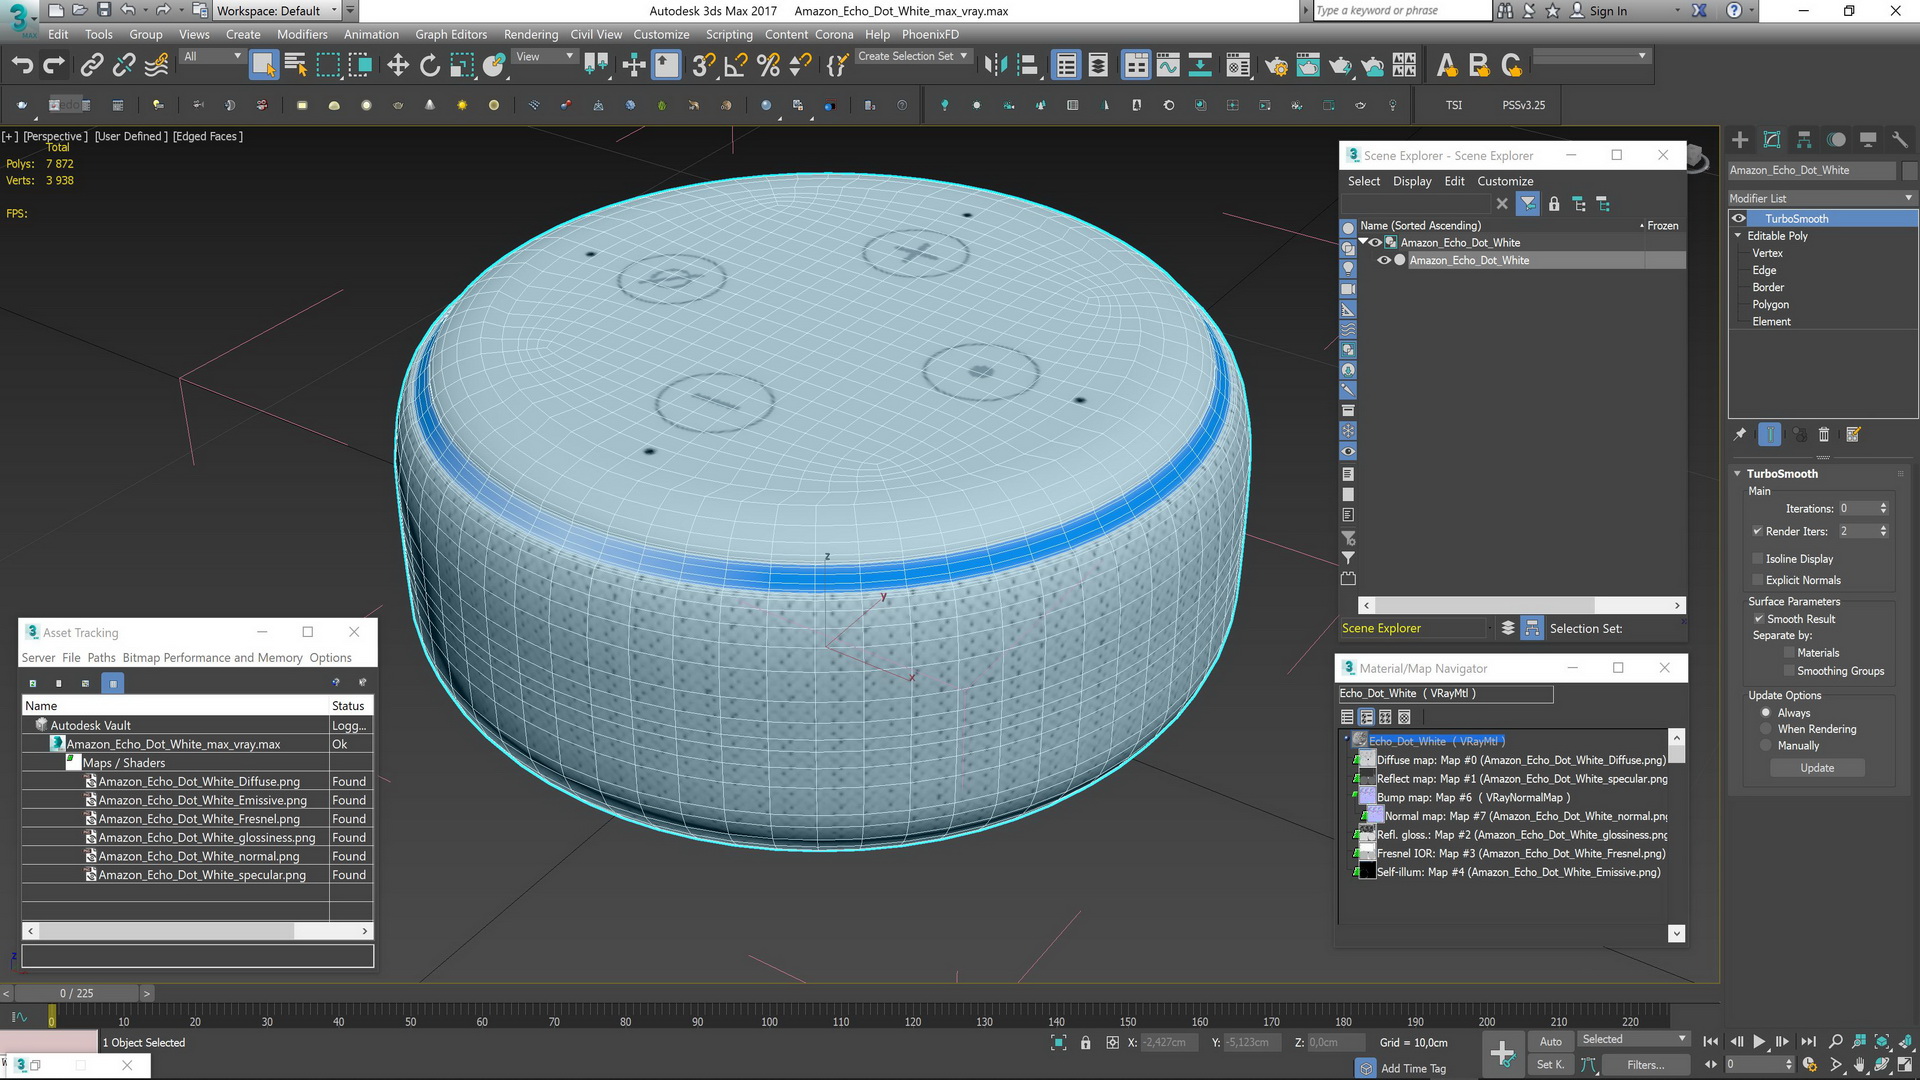The image size is (1920, 1080).
Task: Toggle the Smooth Result checkbox
Action: [1758, 619]
